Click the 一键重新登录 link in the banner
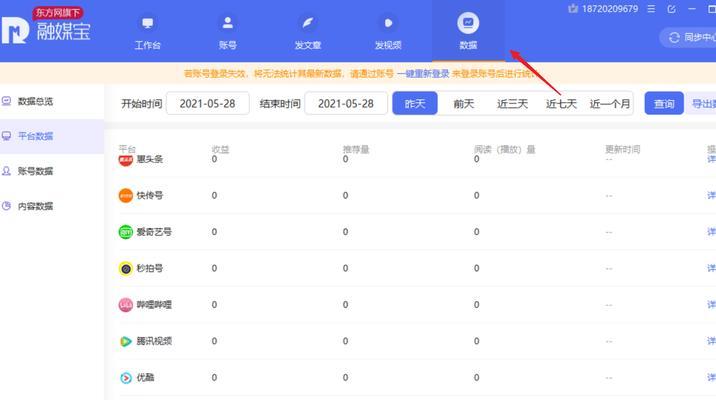This screenshot has width=716, height=400. point(423,74)
